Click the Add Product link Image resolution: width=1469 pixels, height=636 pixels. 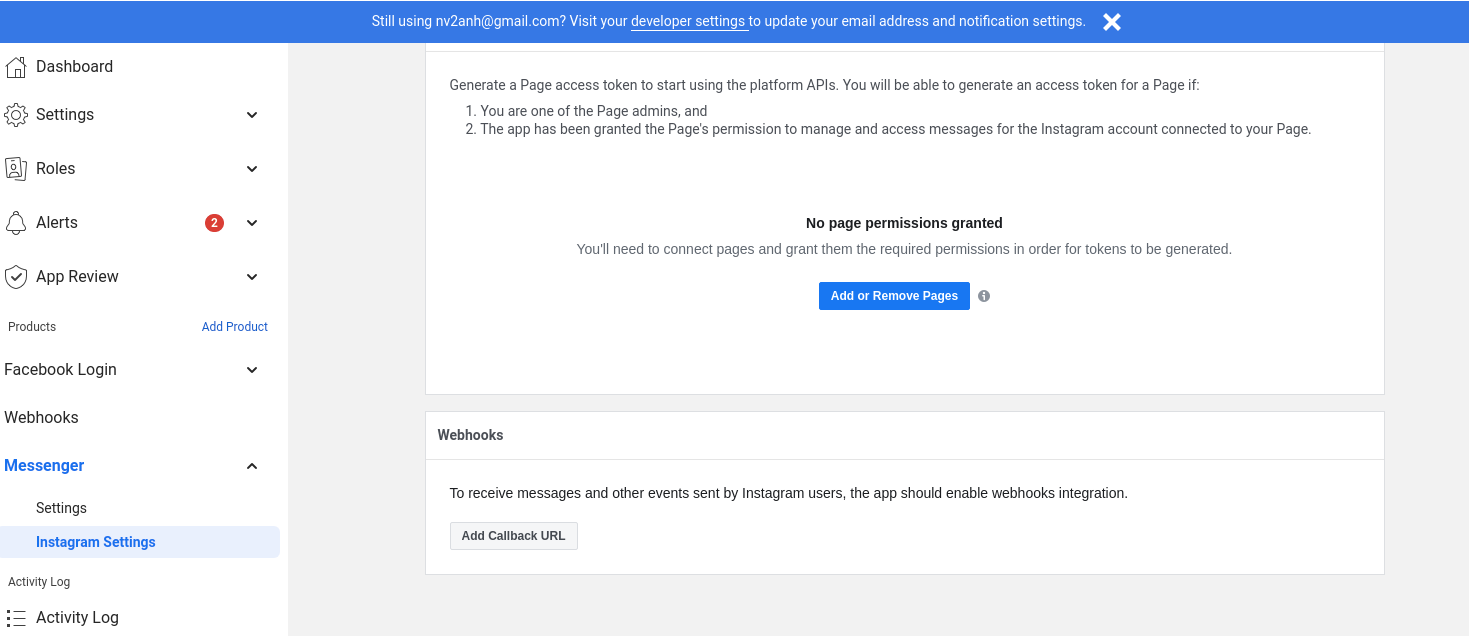click(235, 327)
